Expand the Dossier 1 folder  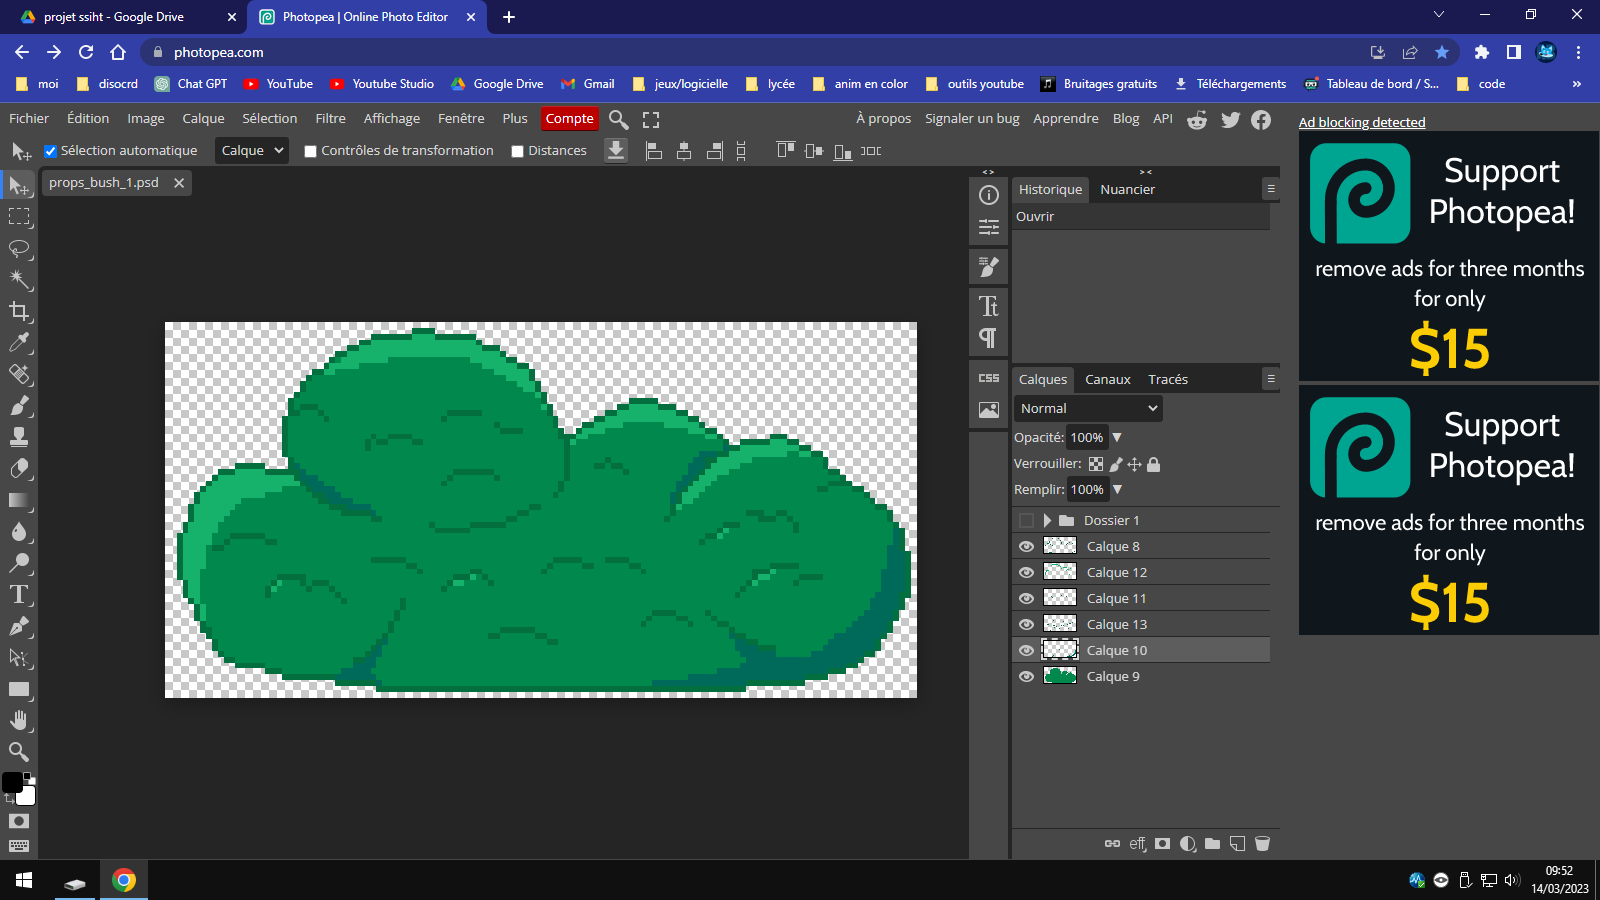1047,520
